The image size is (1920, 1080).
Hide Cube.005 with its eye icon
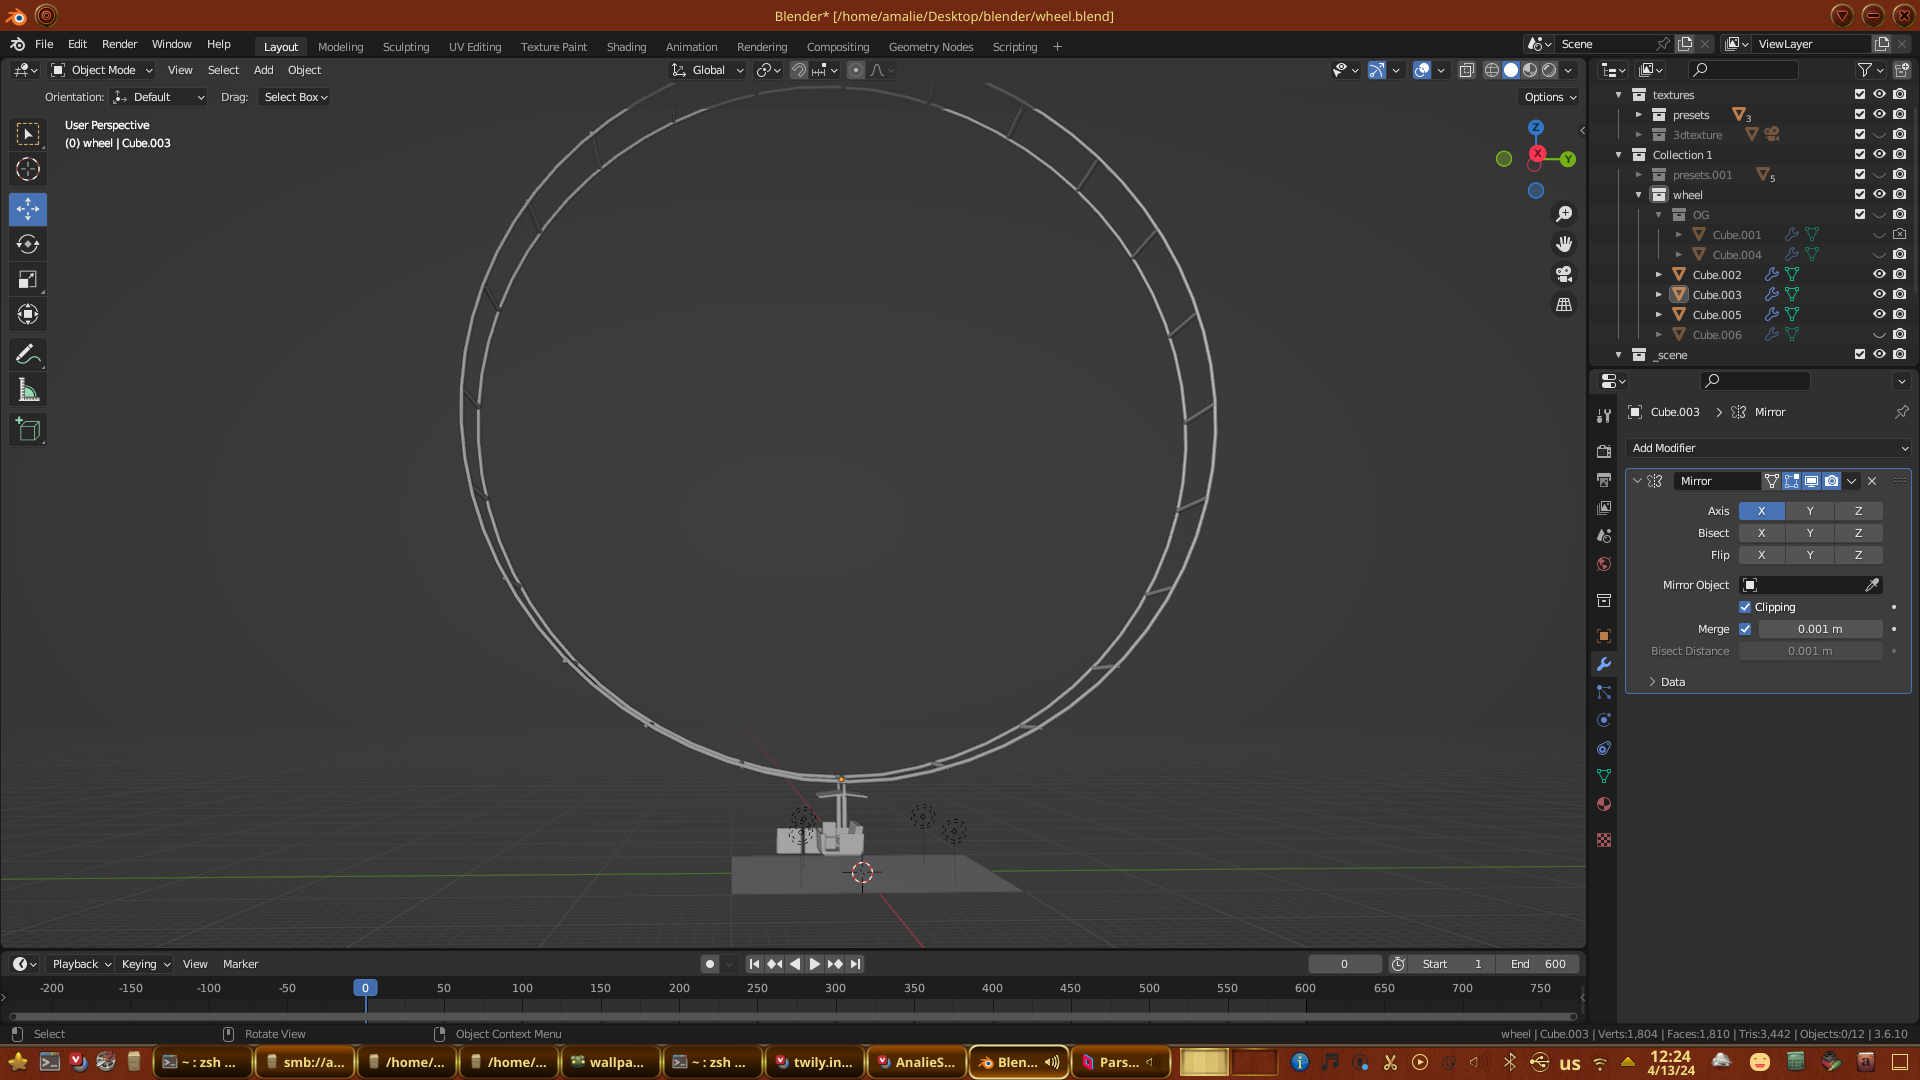point(1879,315)
